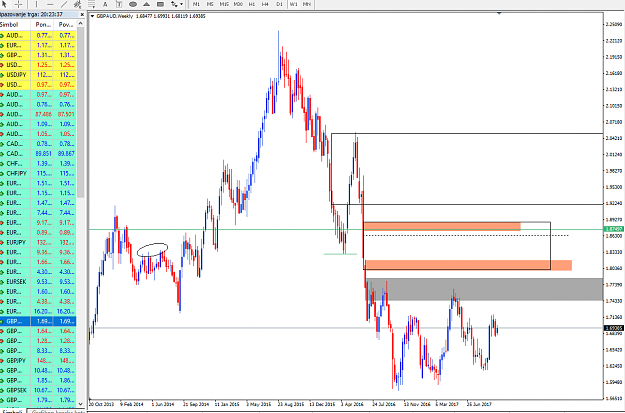625x413 pixels.
Task: Switch chart to H1 timeframe
Action: pos(252,4)
